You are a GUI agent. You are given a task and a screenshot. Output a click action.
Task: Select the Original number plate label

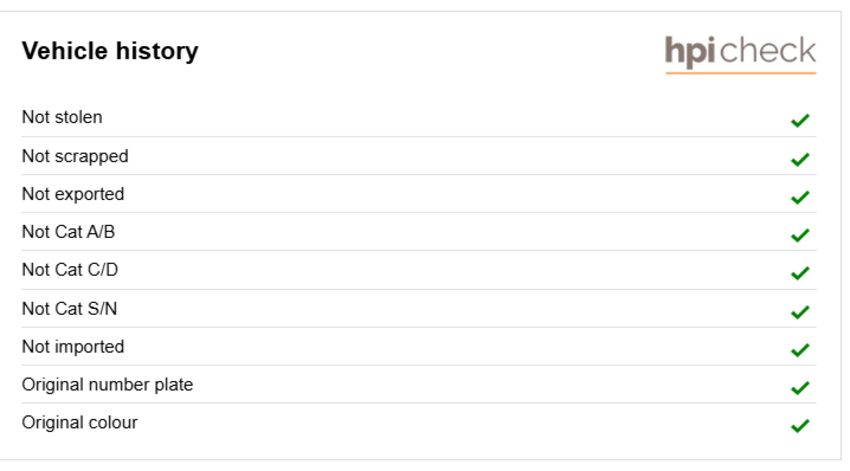[107, 385]
